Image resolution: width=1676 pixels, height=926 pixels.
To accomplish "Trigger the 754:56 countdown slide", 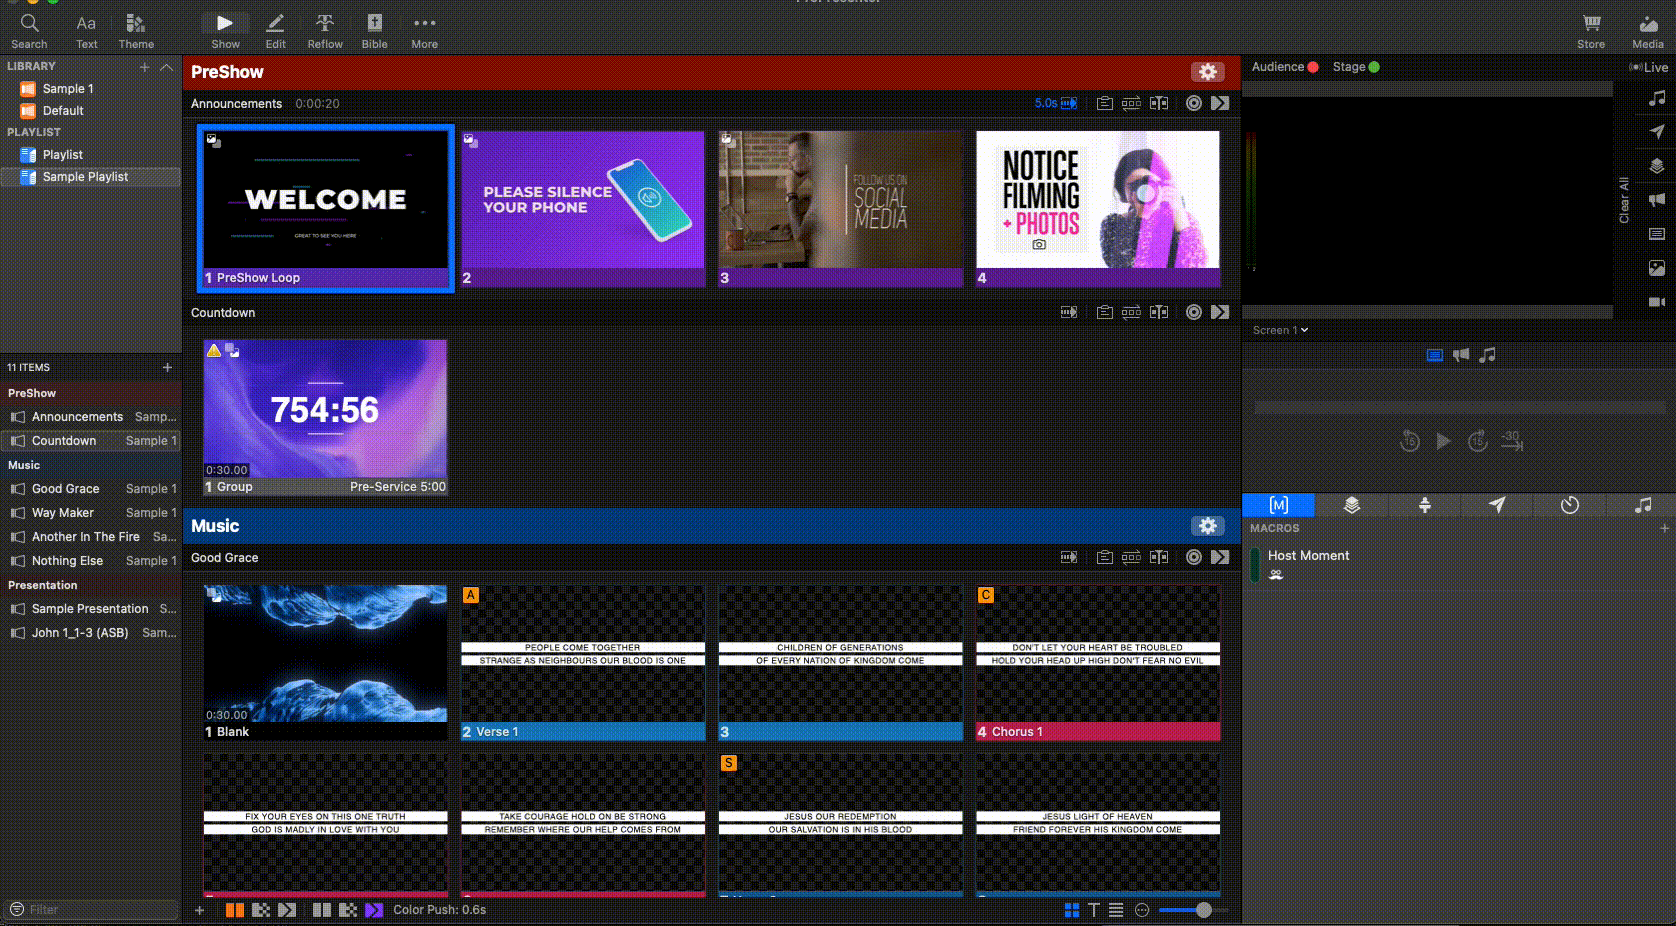I will tap(326, 417).
